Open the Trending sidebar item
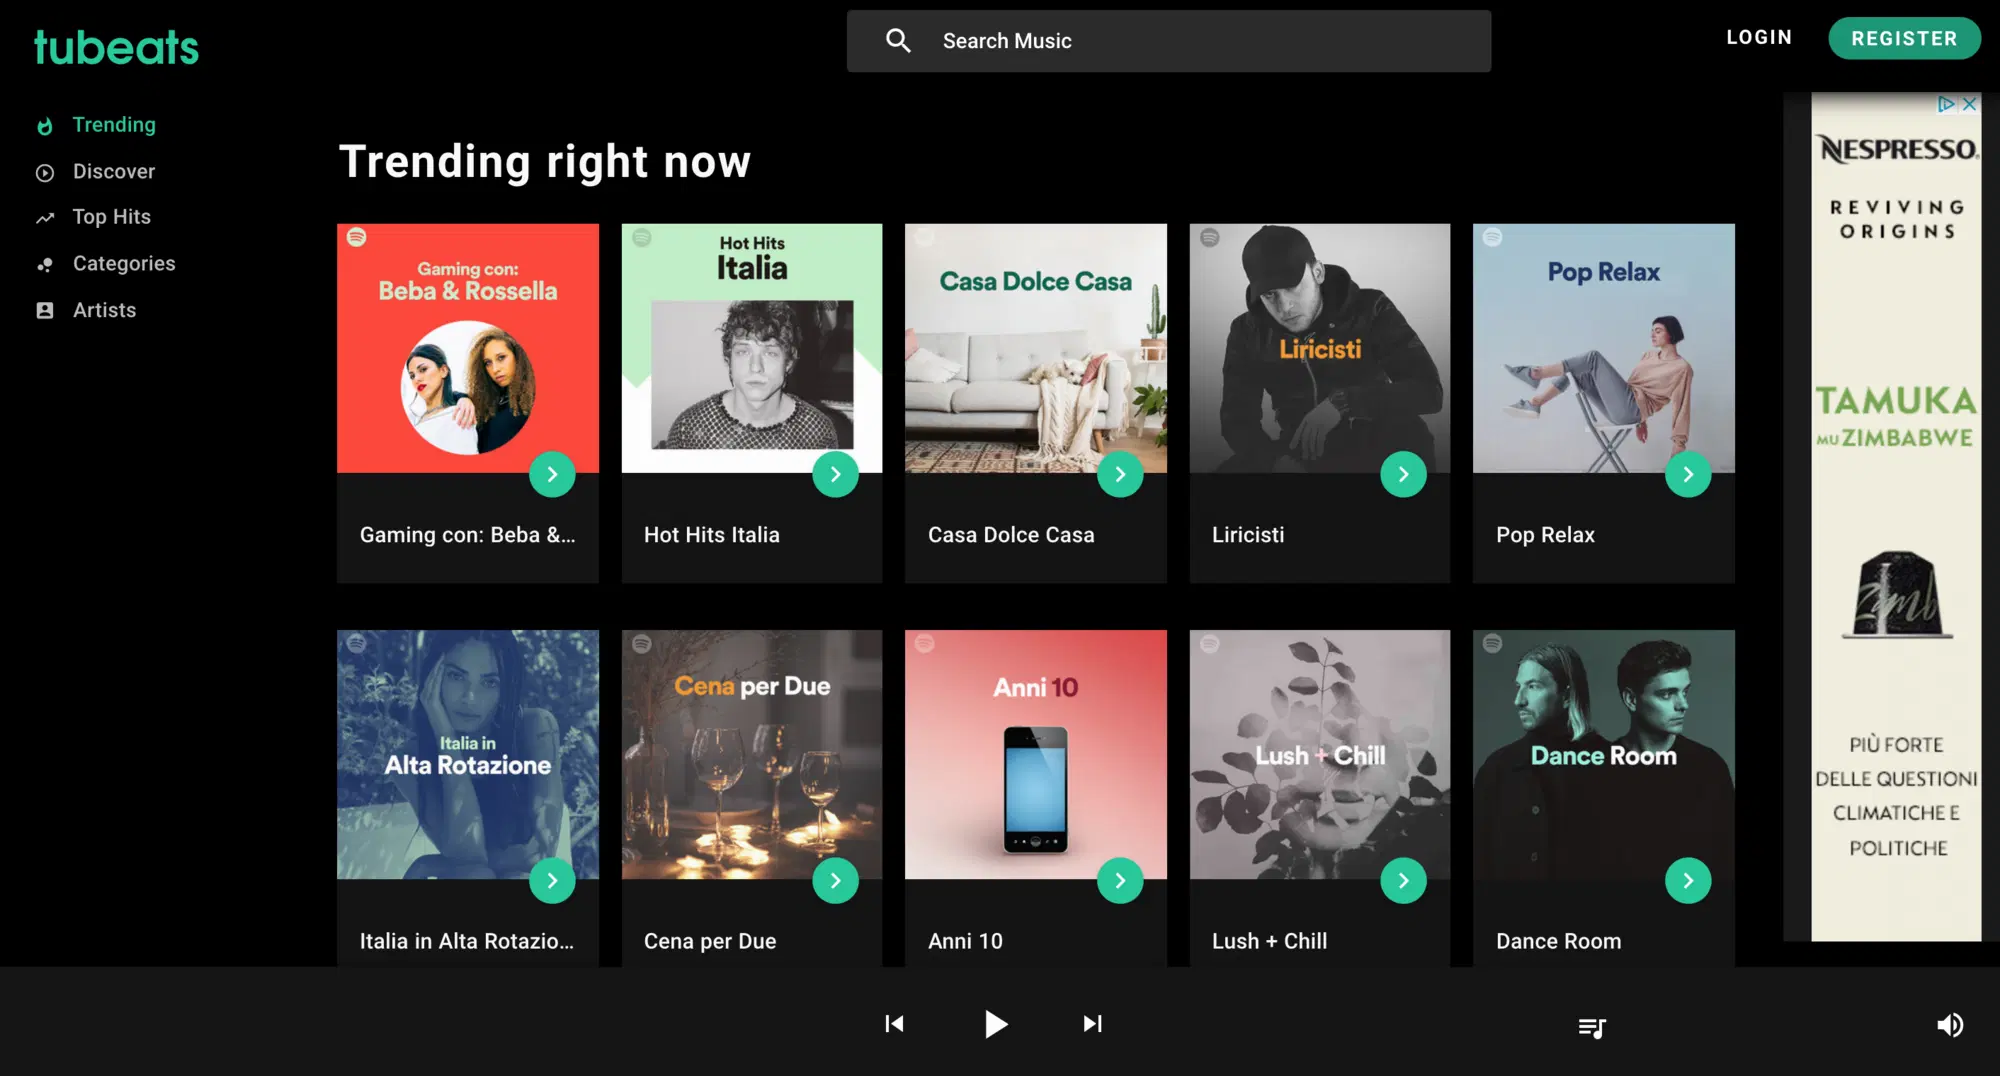 pos(114,125)
